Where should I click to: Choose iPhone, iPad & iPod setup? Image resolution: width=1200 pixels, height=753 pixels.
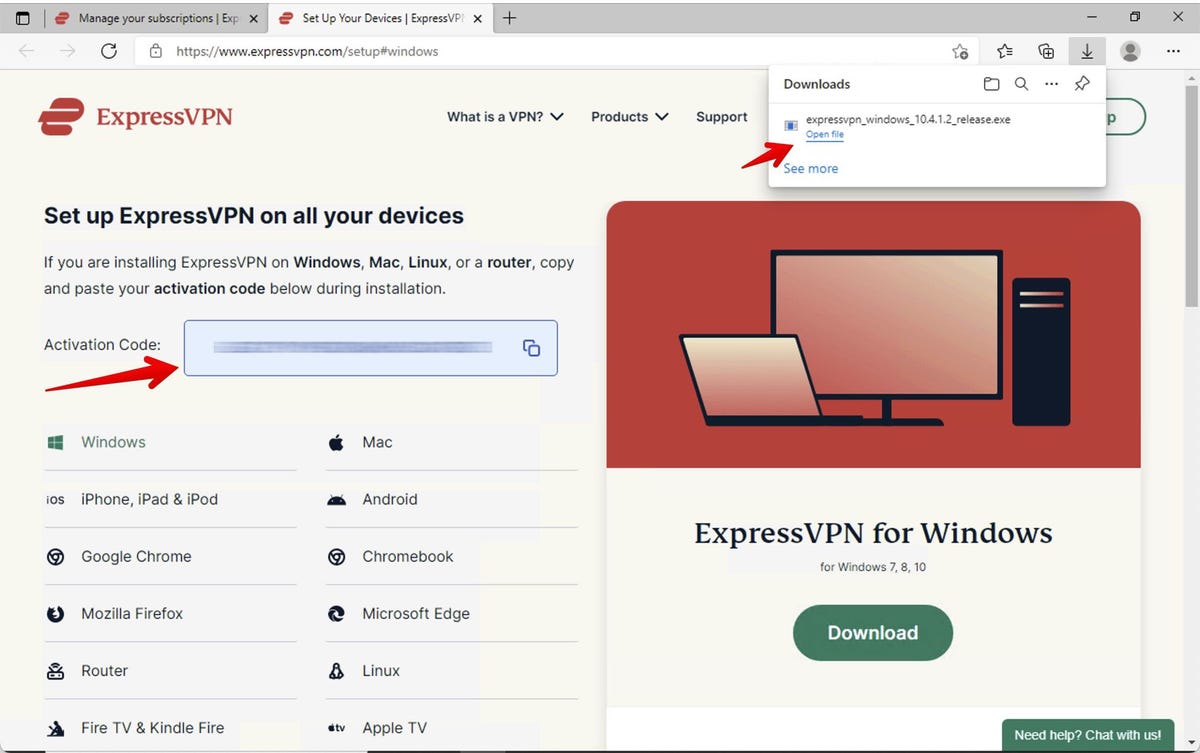170,499
